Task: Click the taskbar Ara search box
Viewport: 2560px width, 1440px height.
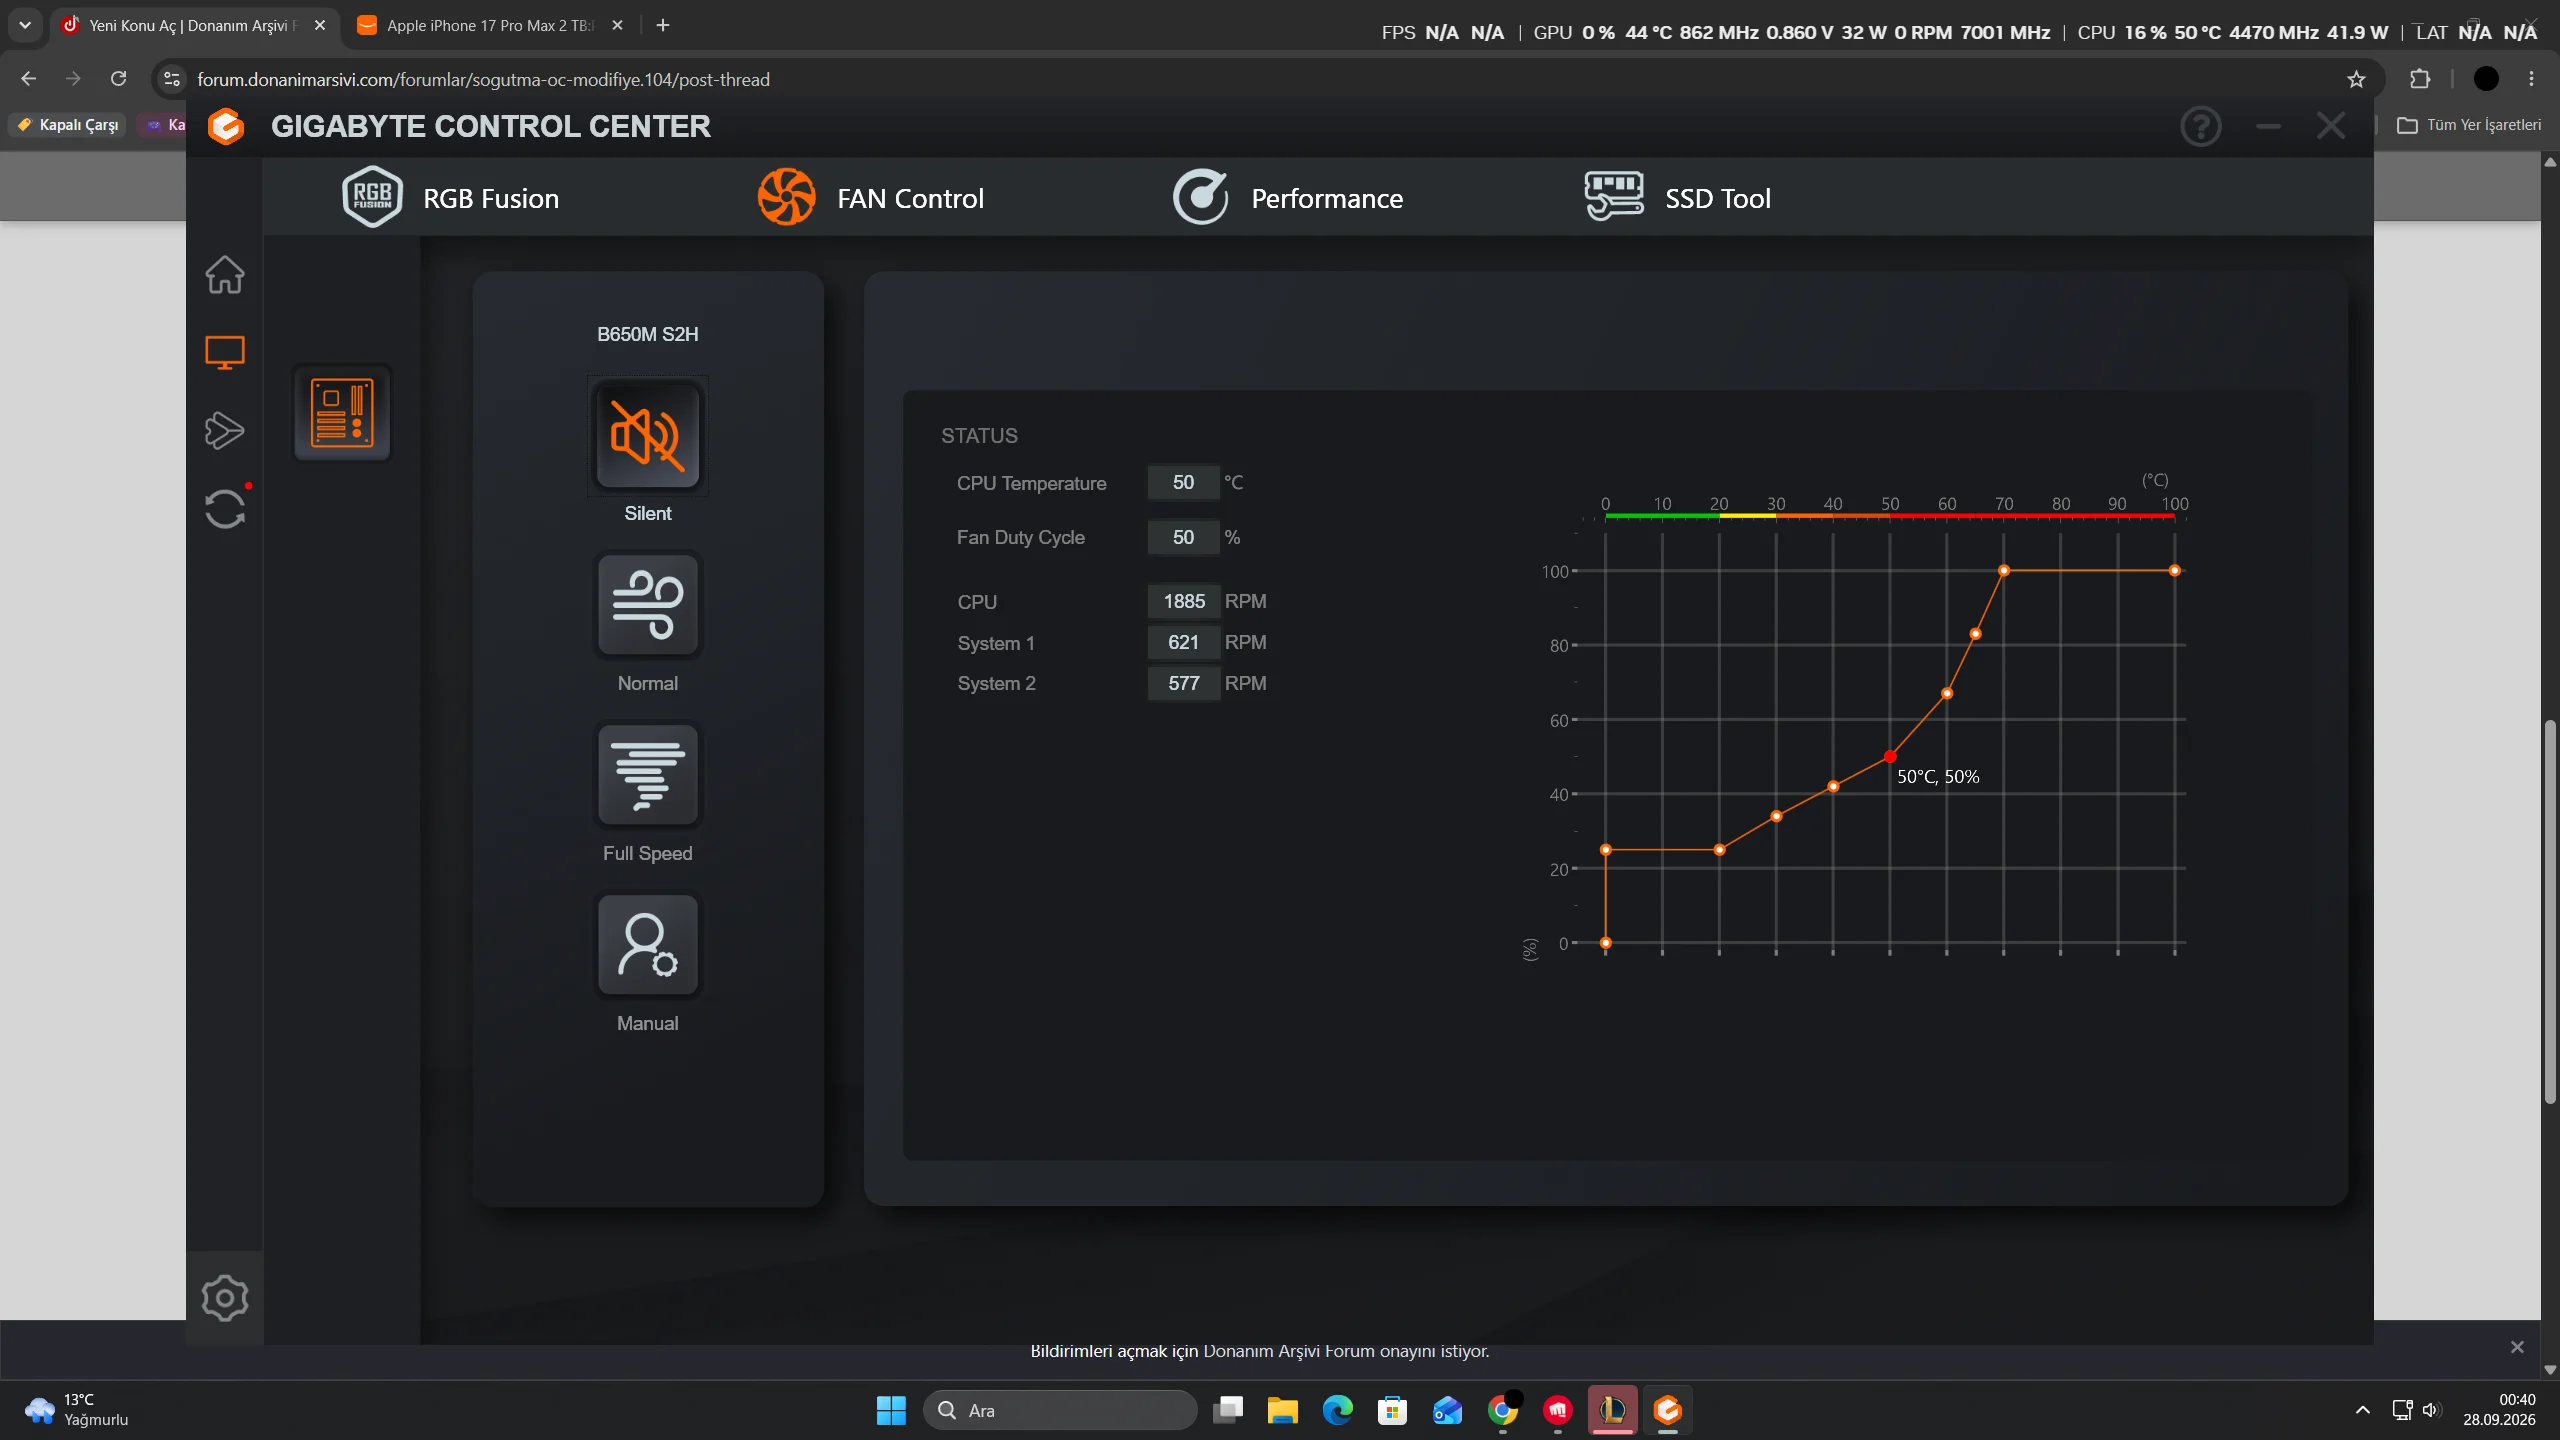Action: click(1060, 1411)
